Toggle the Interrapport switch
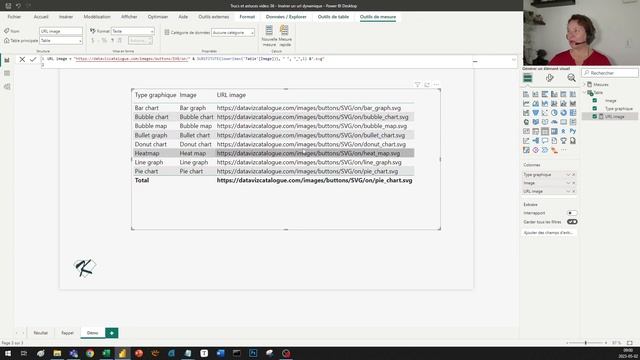 tap(572, 213)
